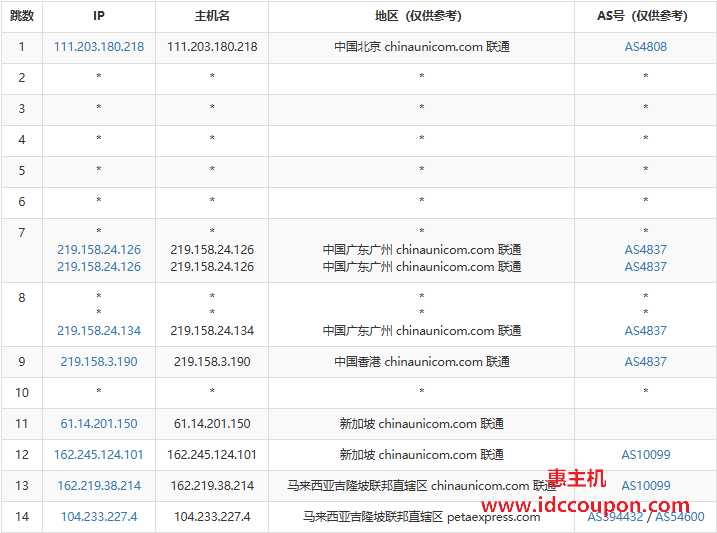This screenshot has width=717, height=533.
Task: Click AS4837 link in hop 9
Action: coord(645,362)
